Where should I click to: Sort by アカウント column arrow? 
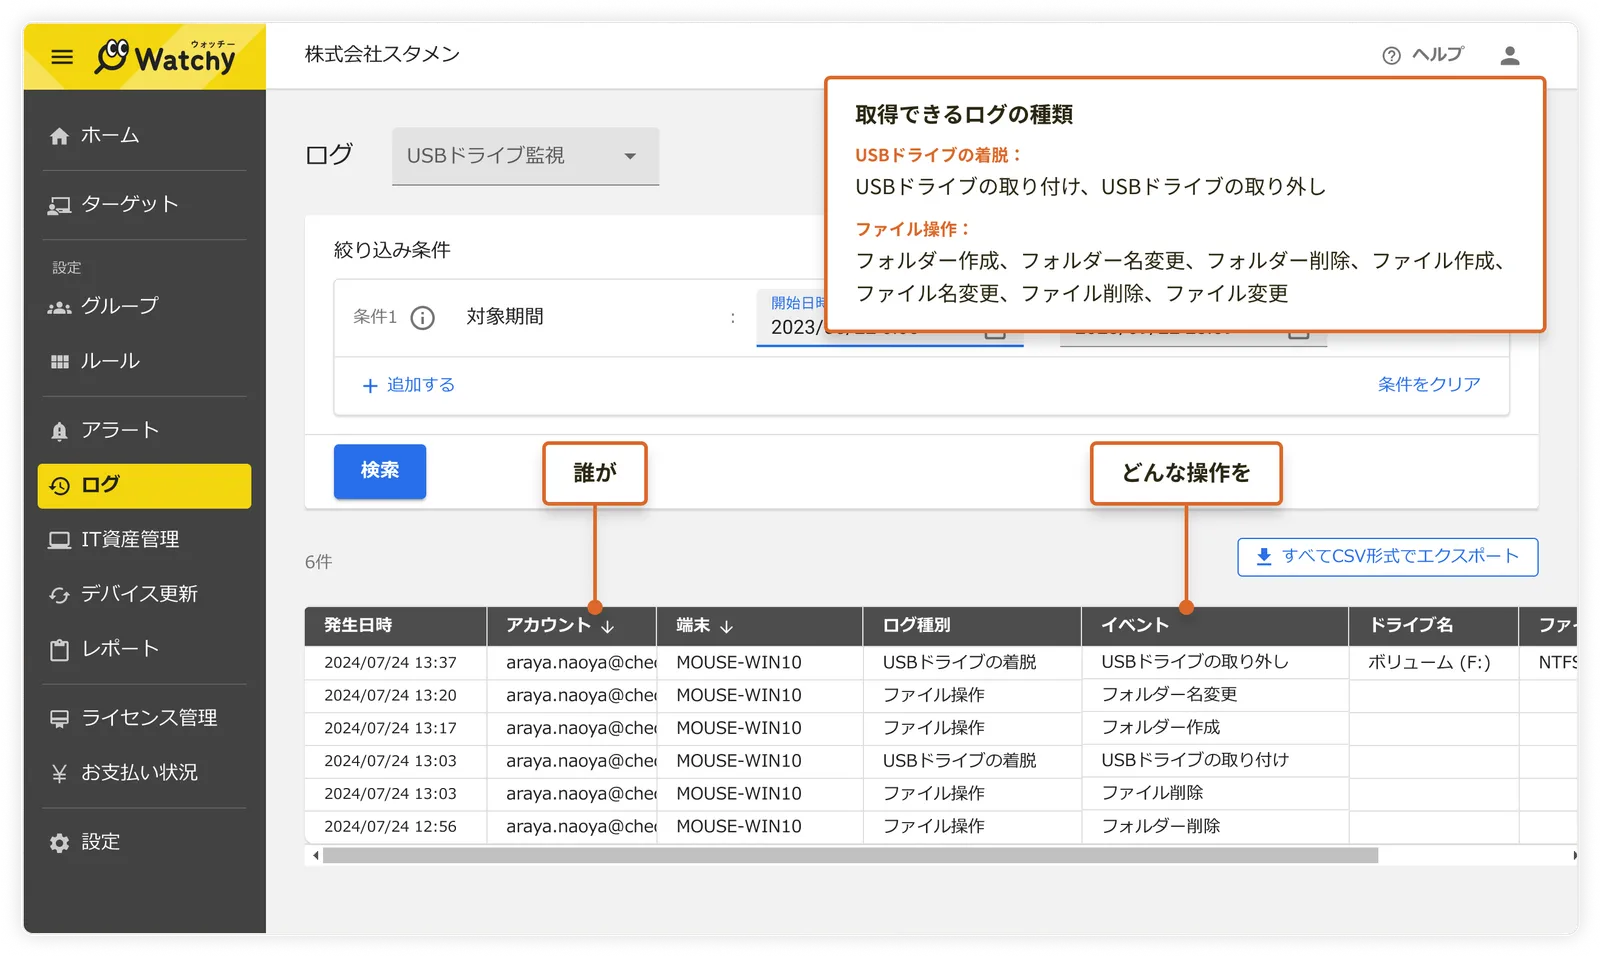[x=608, y=627]
